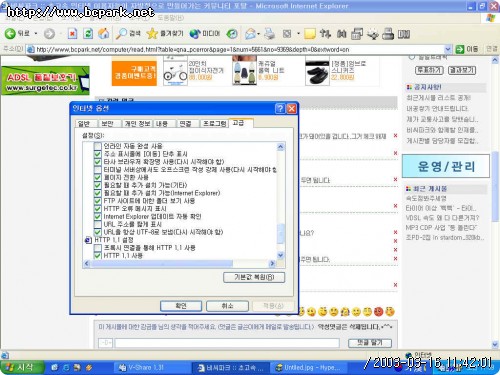Toggle FTP 사이트에 대한 폴더 보기 사용
This screenshot has width=500, height=375.
point(97,201)
